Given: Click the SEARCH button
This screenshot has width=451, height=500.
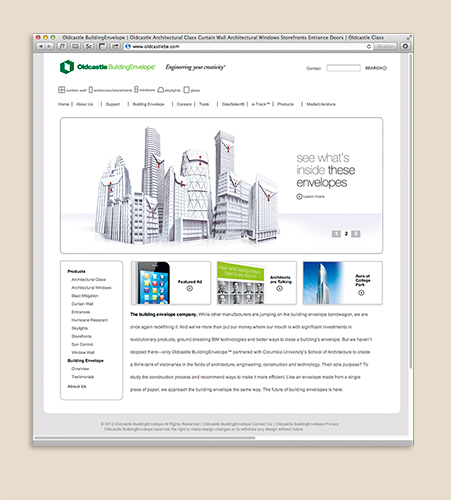Looking at the screenshot, I should click(376, 68).
